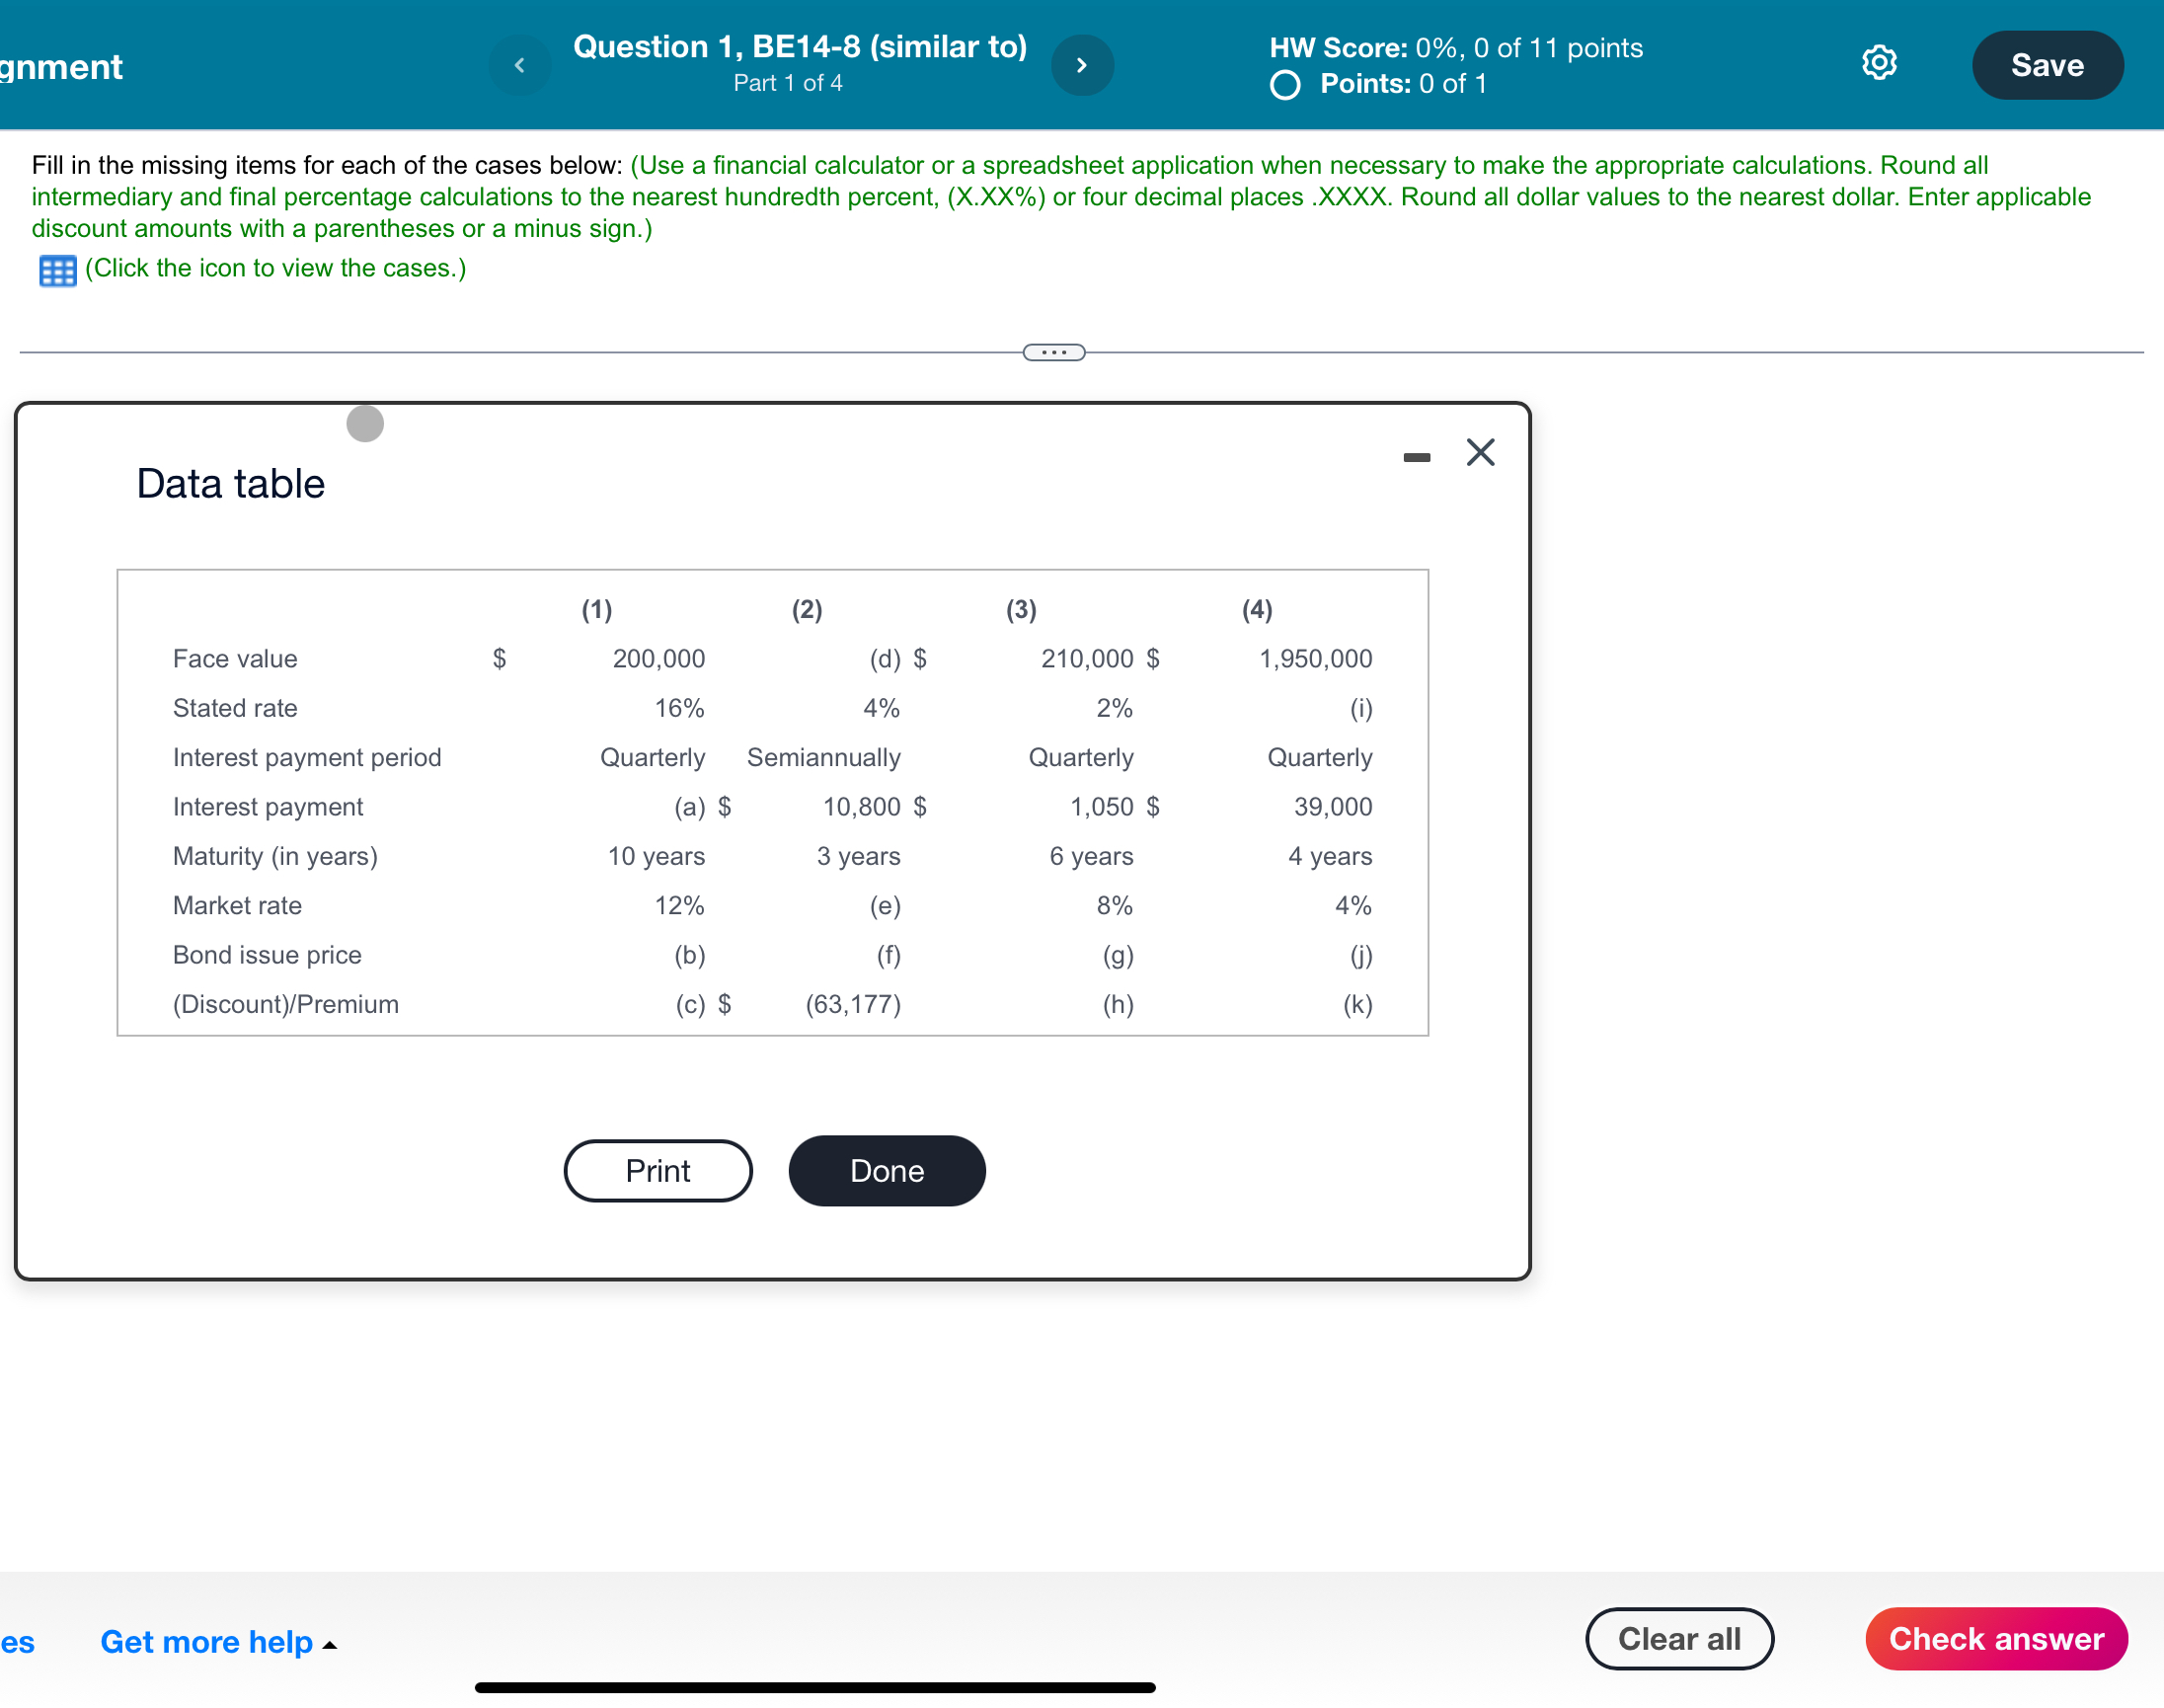
Task: Click the Check answer button
Action: pyautogui.click(x=1995, y=1638)
